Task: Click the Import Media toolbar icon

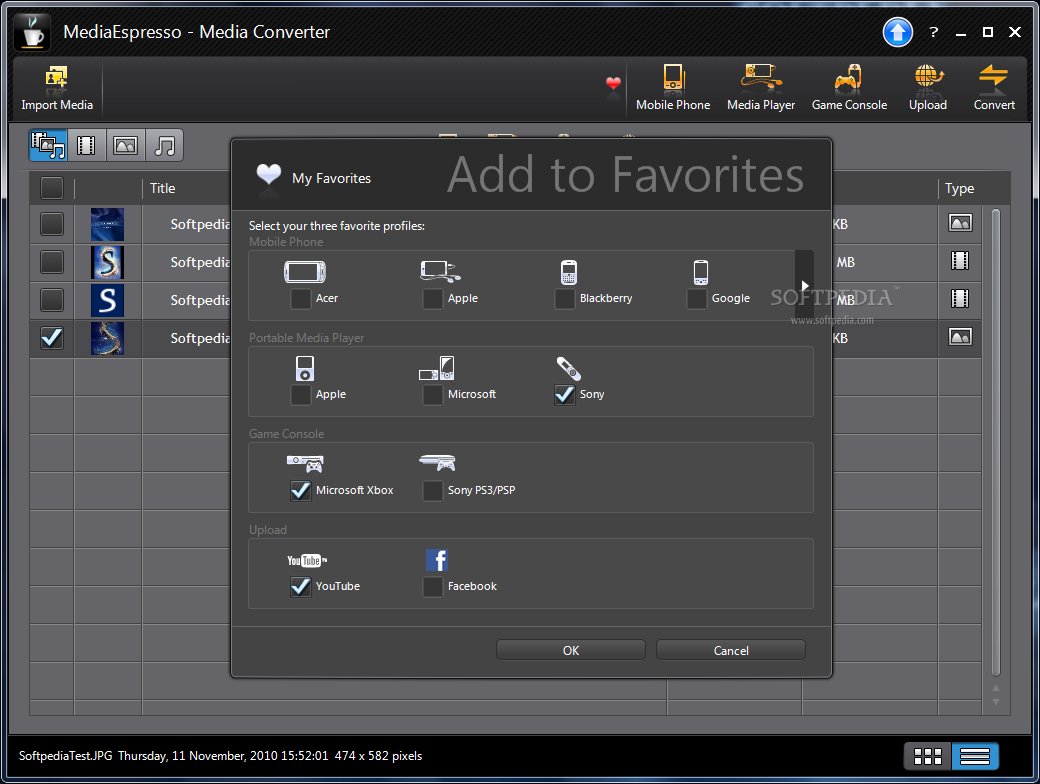Action: [x=56, y=78]
